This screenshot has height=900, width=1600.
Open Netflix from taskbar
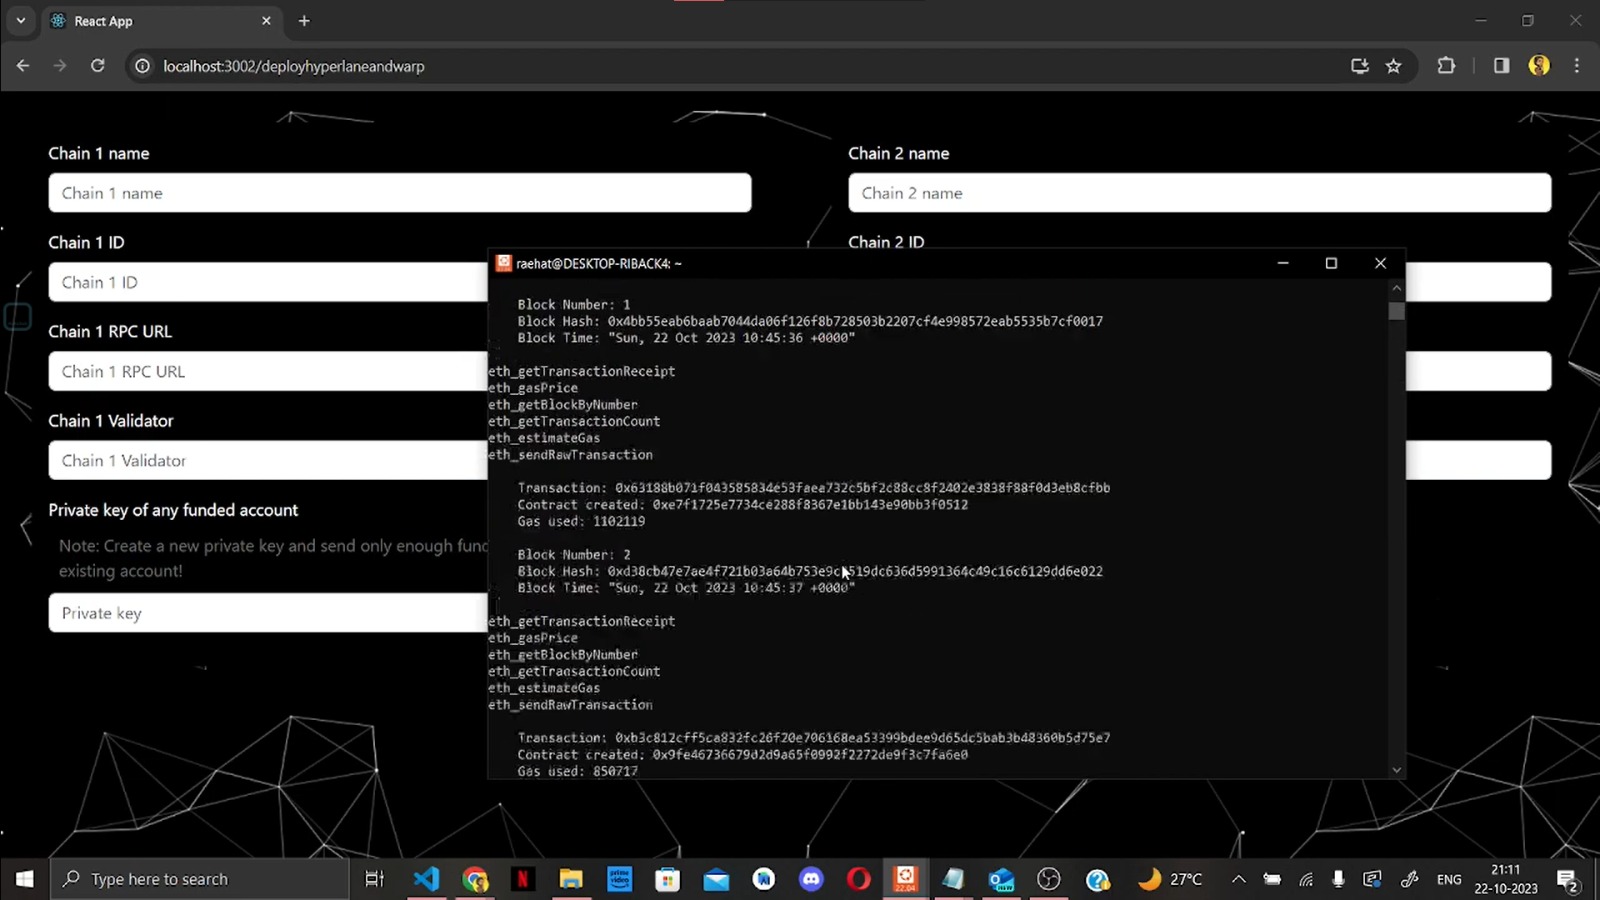coord(523,879)
